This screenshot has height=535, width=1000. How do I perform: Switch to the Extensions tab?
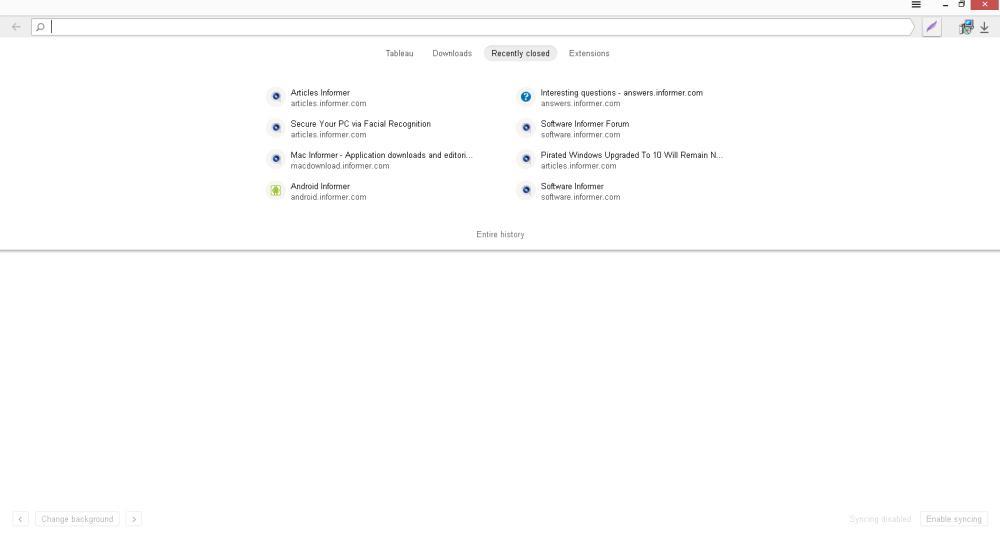589,54
